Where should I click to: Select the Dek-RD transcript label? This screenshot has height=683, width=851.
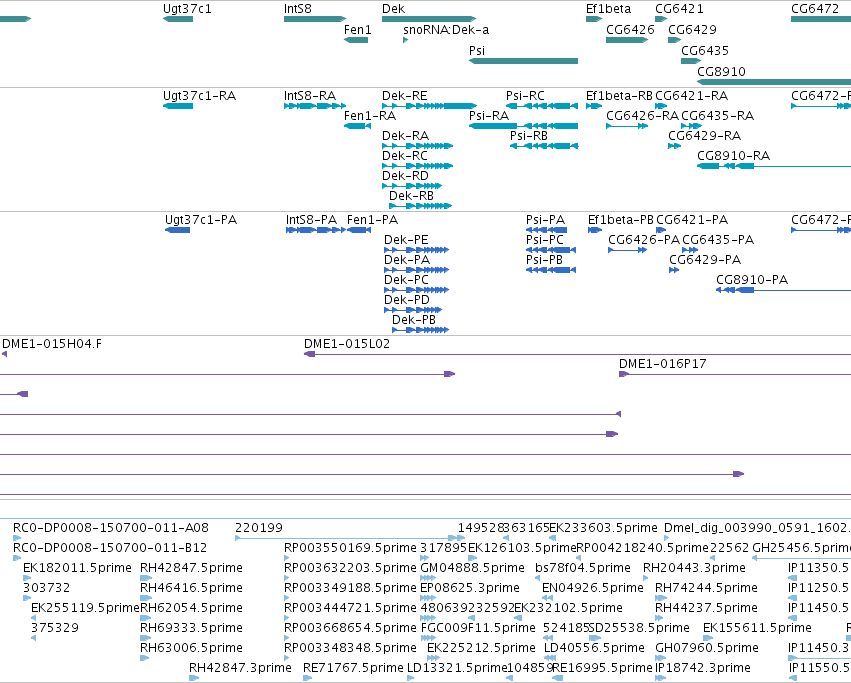pos(405,175)
